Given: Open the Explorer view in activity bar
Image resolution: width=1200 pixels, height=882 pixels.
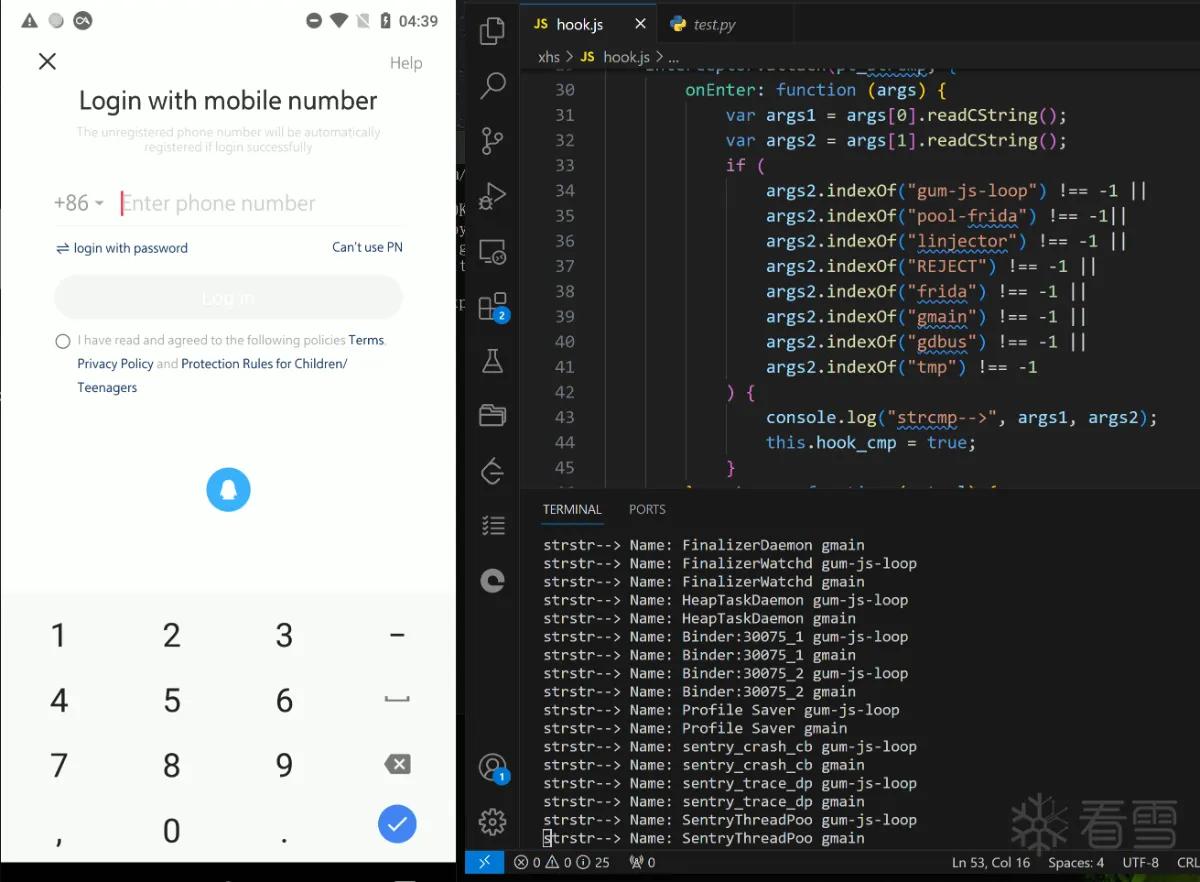Looking at the screenshot, I should (x=492, y=30).
